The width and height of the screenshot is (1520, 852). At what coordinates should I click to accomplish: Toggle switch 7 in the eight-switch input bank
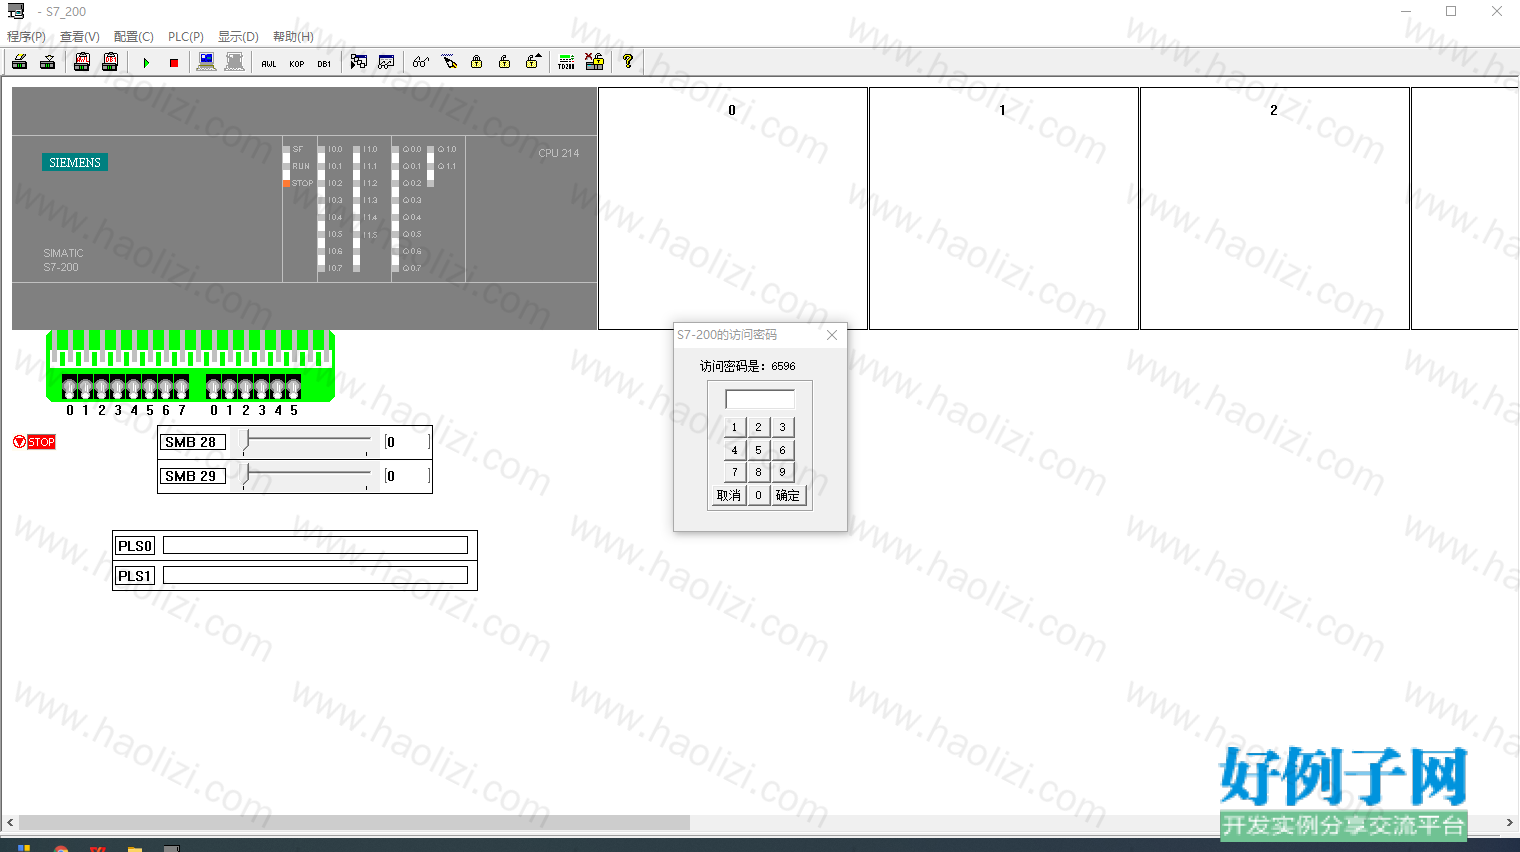(x=181, y=387)
